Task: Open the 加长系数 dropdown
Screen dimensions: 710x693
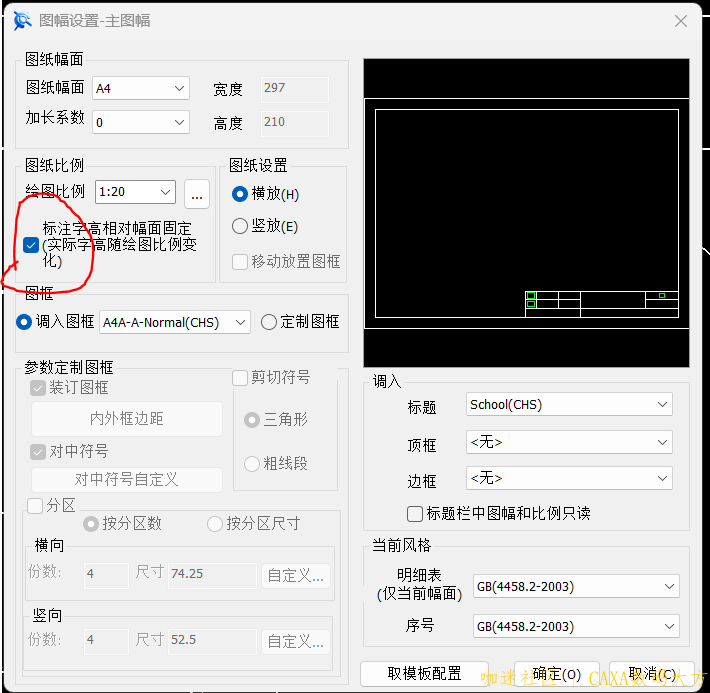Action: point(141,122)
